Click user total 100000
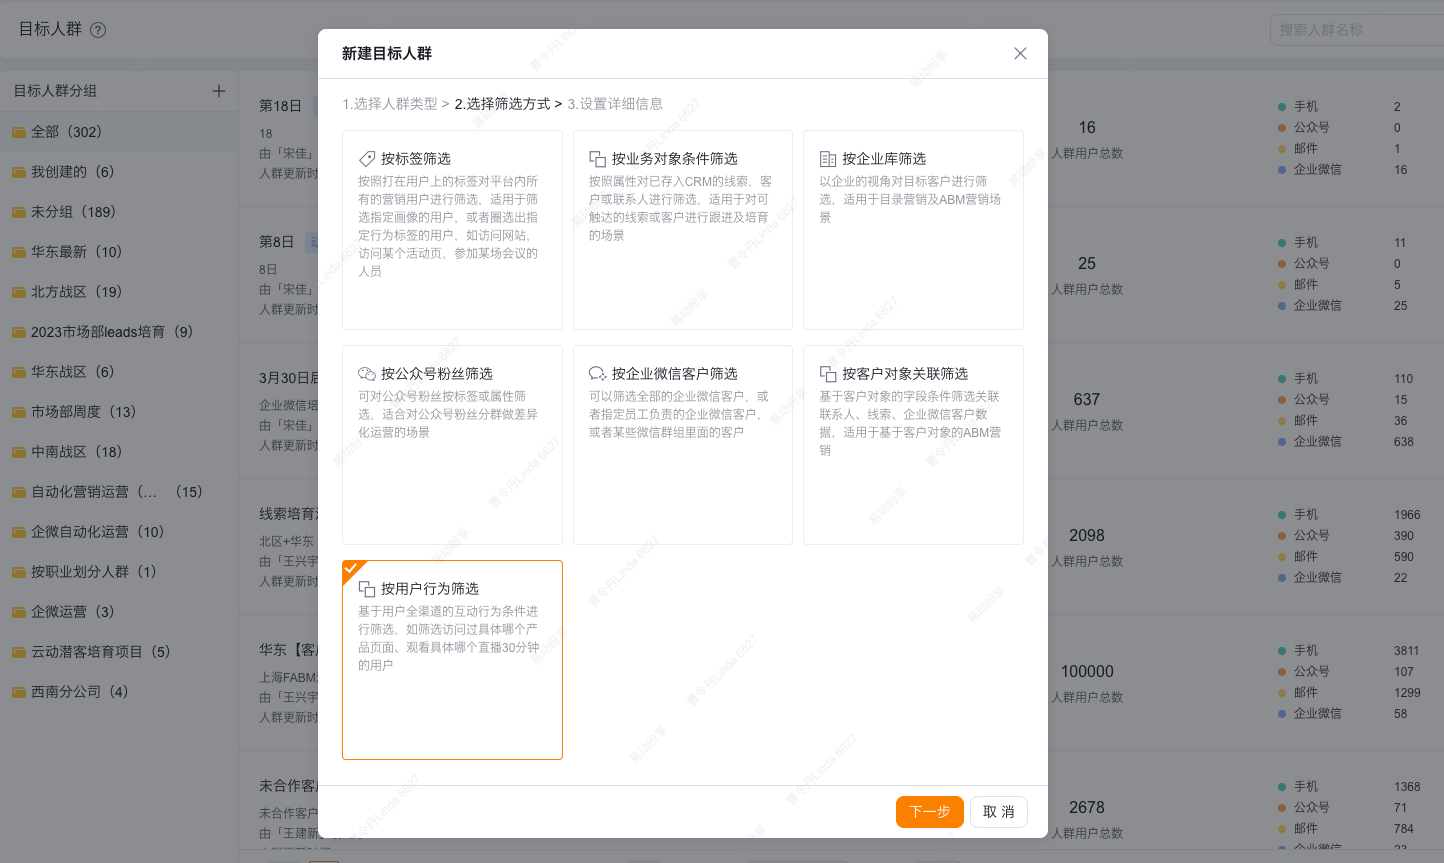1444x863 pixels. click(1087, 672)
